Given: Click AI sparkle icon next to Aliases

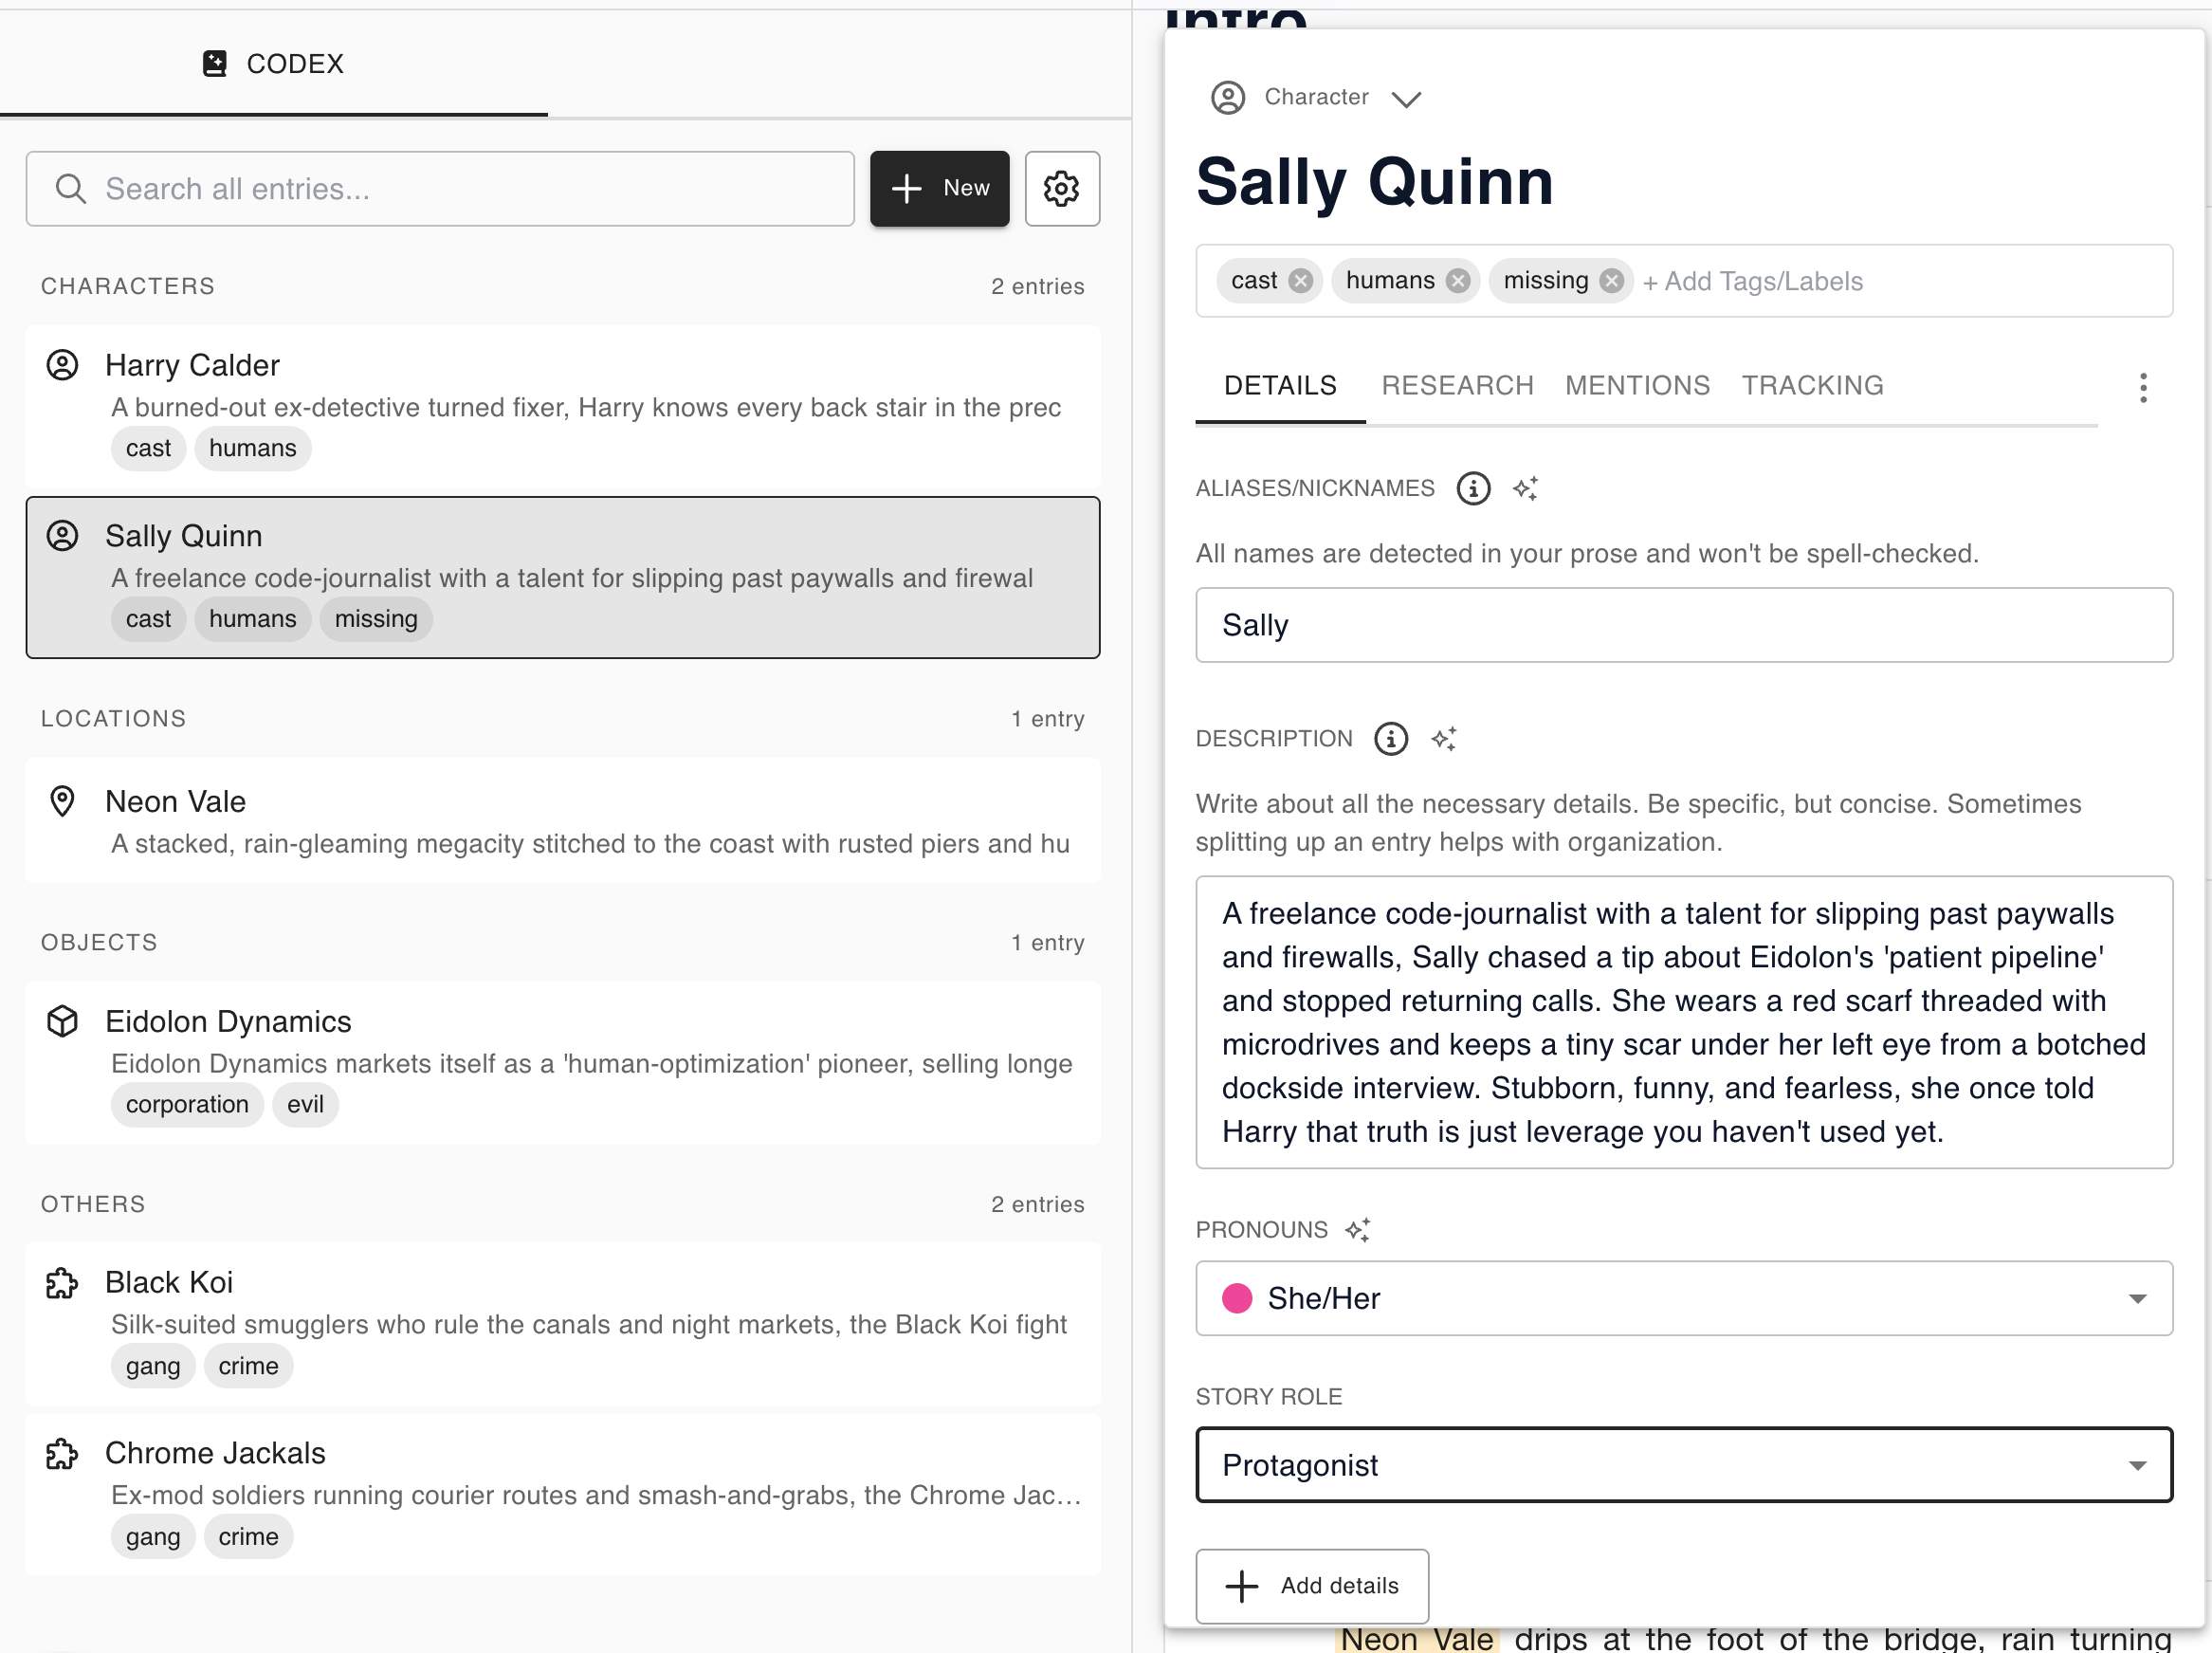Looking at the screenshot, I should click(x=1524, y=488).
